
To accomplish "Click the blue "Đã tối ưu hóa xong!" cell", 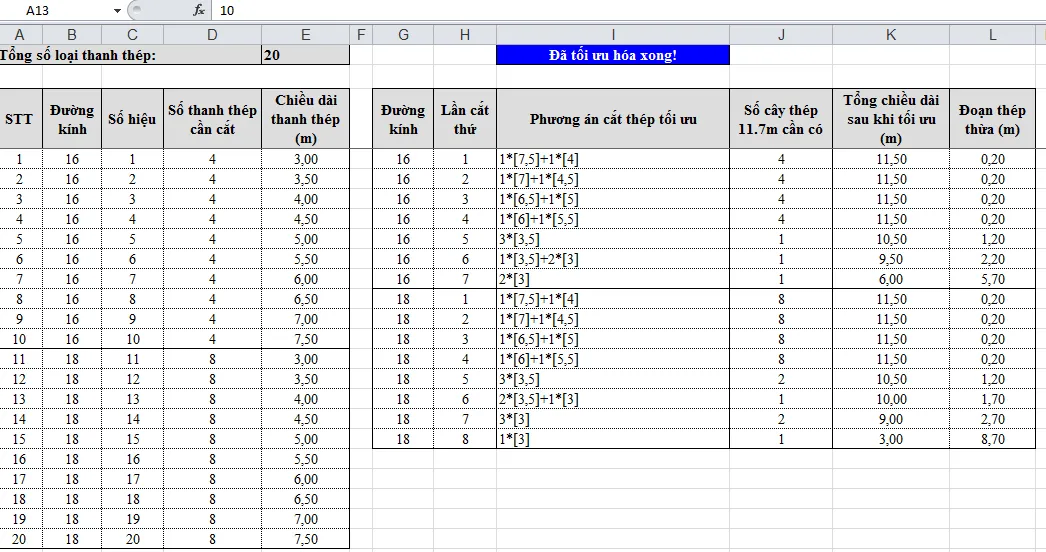I will click(612, 55).
